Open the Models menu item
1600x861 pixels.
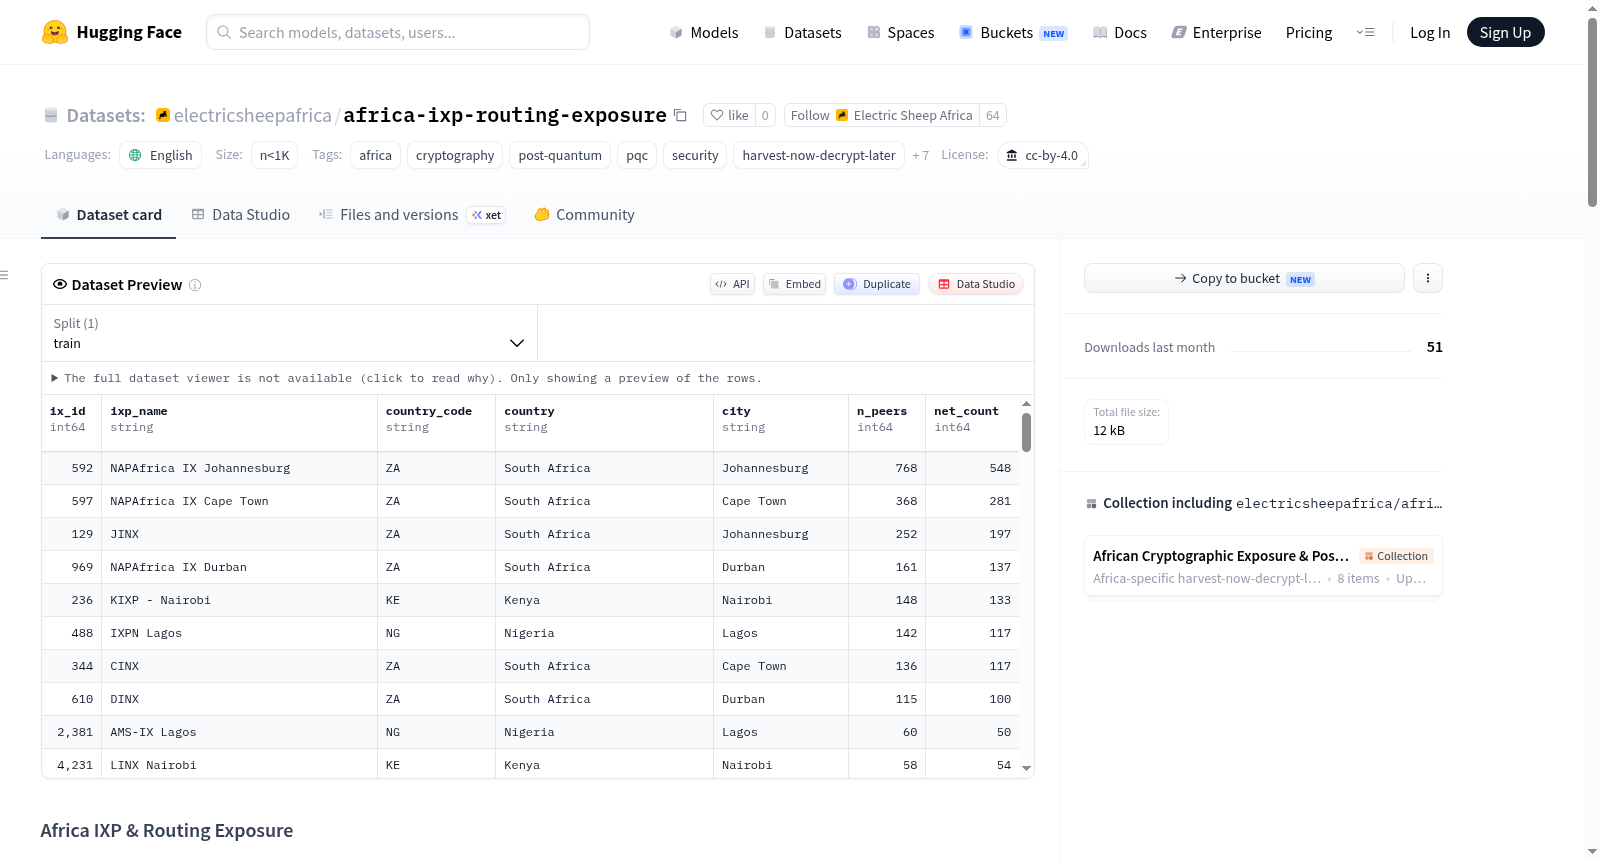(x=704, y=32)
